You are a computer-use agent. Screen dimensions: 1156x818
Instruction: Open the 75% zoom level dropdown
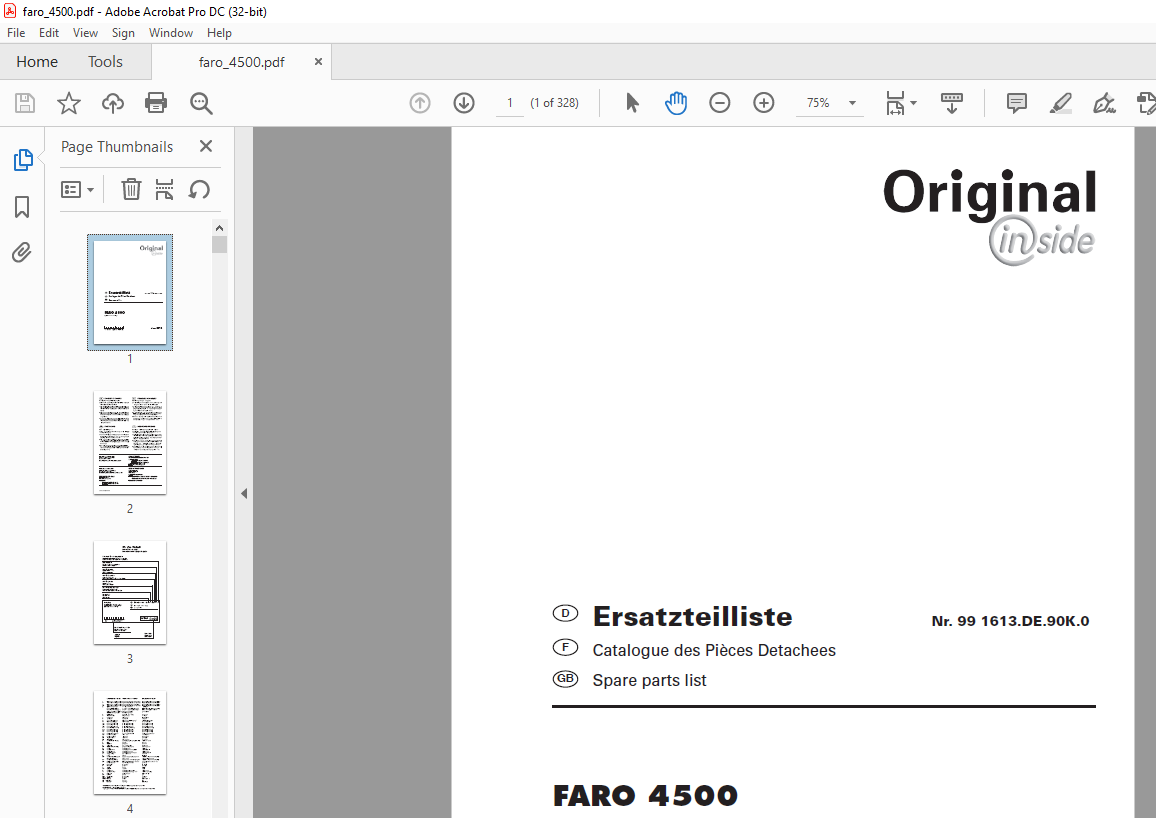(852, 103)
